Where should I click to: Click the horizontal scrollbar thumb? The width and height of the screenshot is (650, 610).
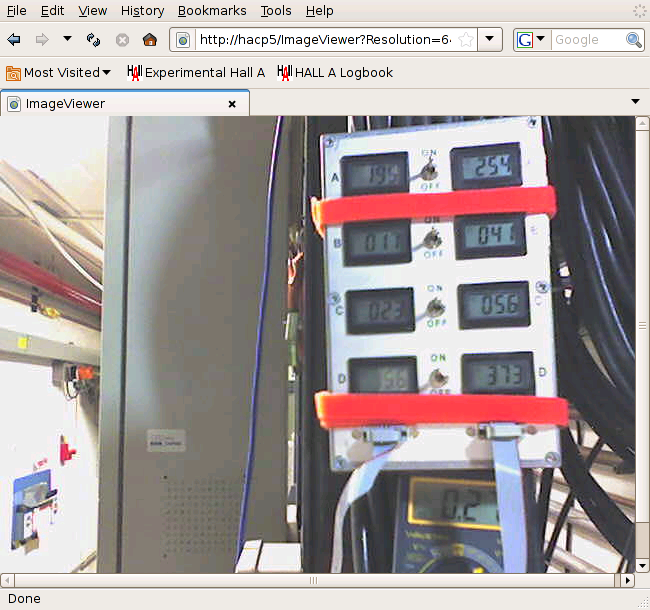click(314, 580)
